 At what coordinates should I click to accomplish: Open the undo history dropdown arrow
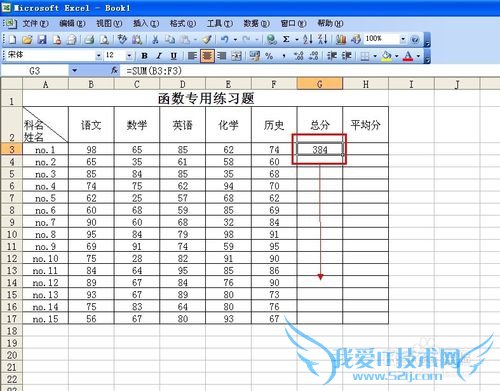point(235,40)
